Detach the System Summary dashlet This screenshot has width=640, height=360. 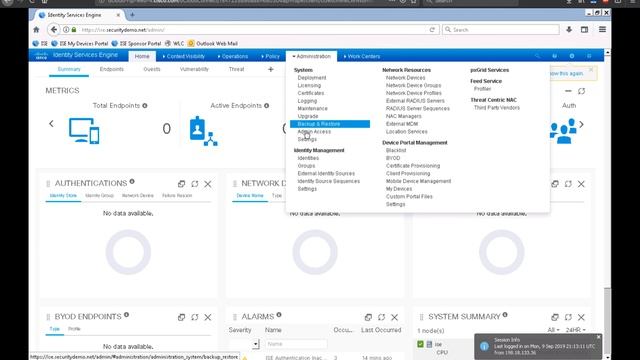tap(555, 317)
